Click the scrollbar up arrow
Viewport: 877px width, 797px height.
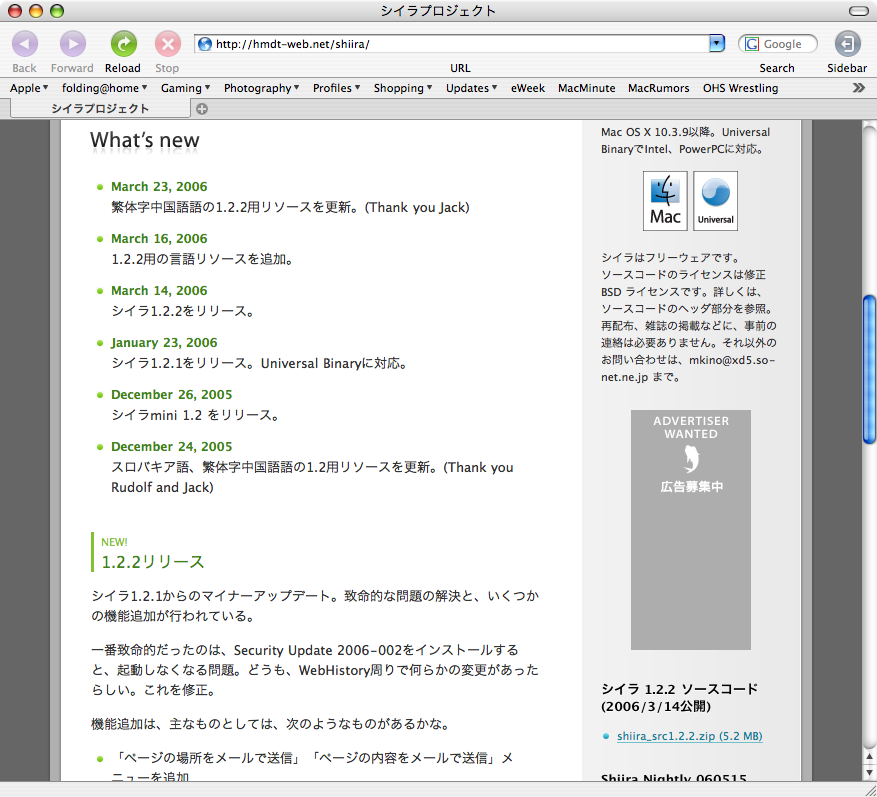(870, 757)
